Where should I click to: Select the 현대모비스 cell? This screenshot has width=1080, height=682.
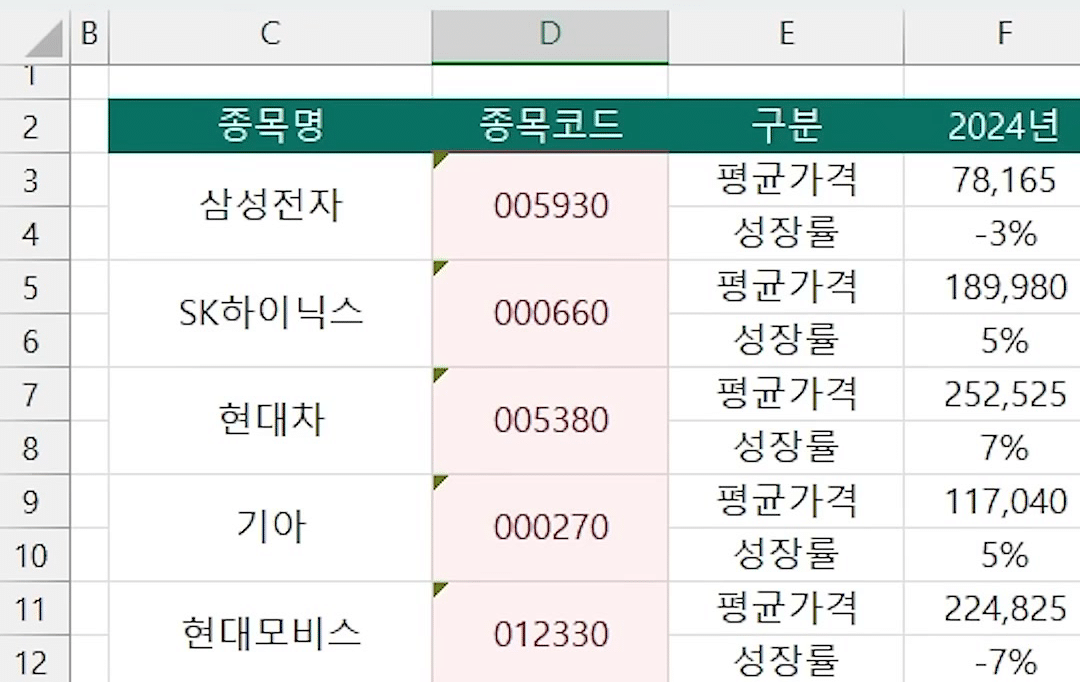tap(271, 632)
